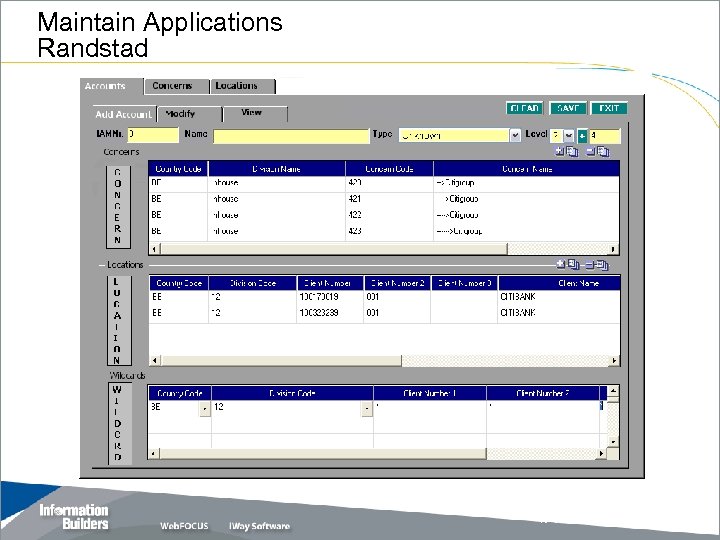
Task: Click remove-row icon above Concerns grid
Action: [x=590, y=152]
